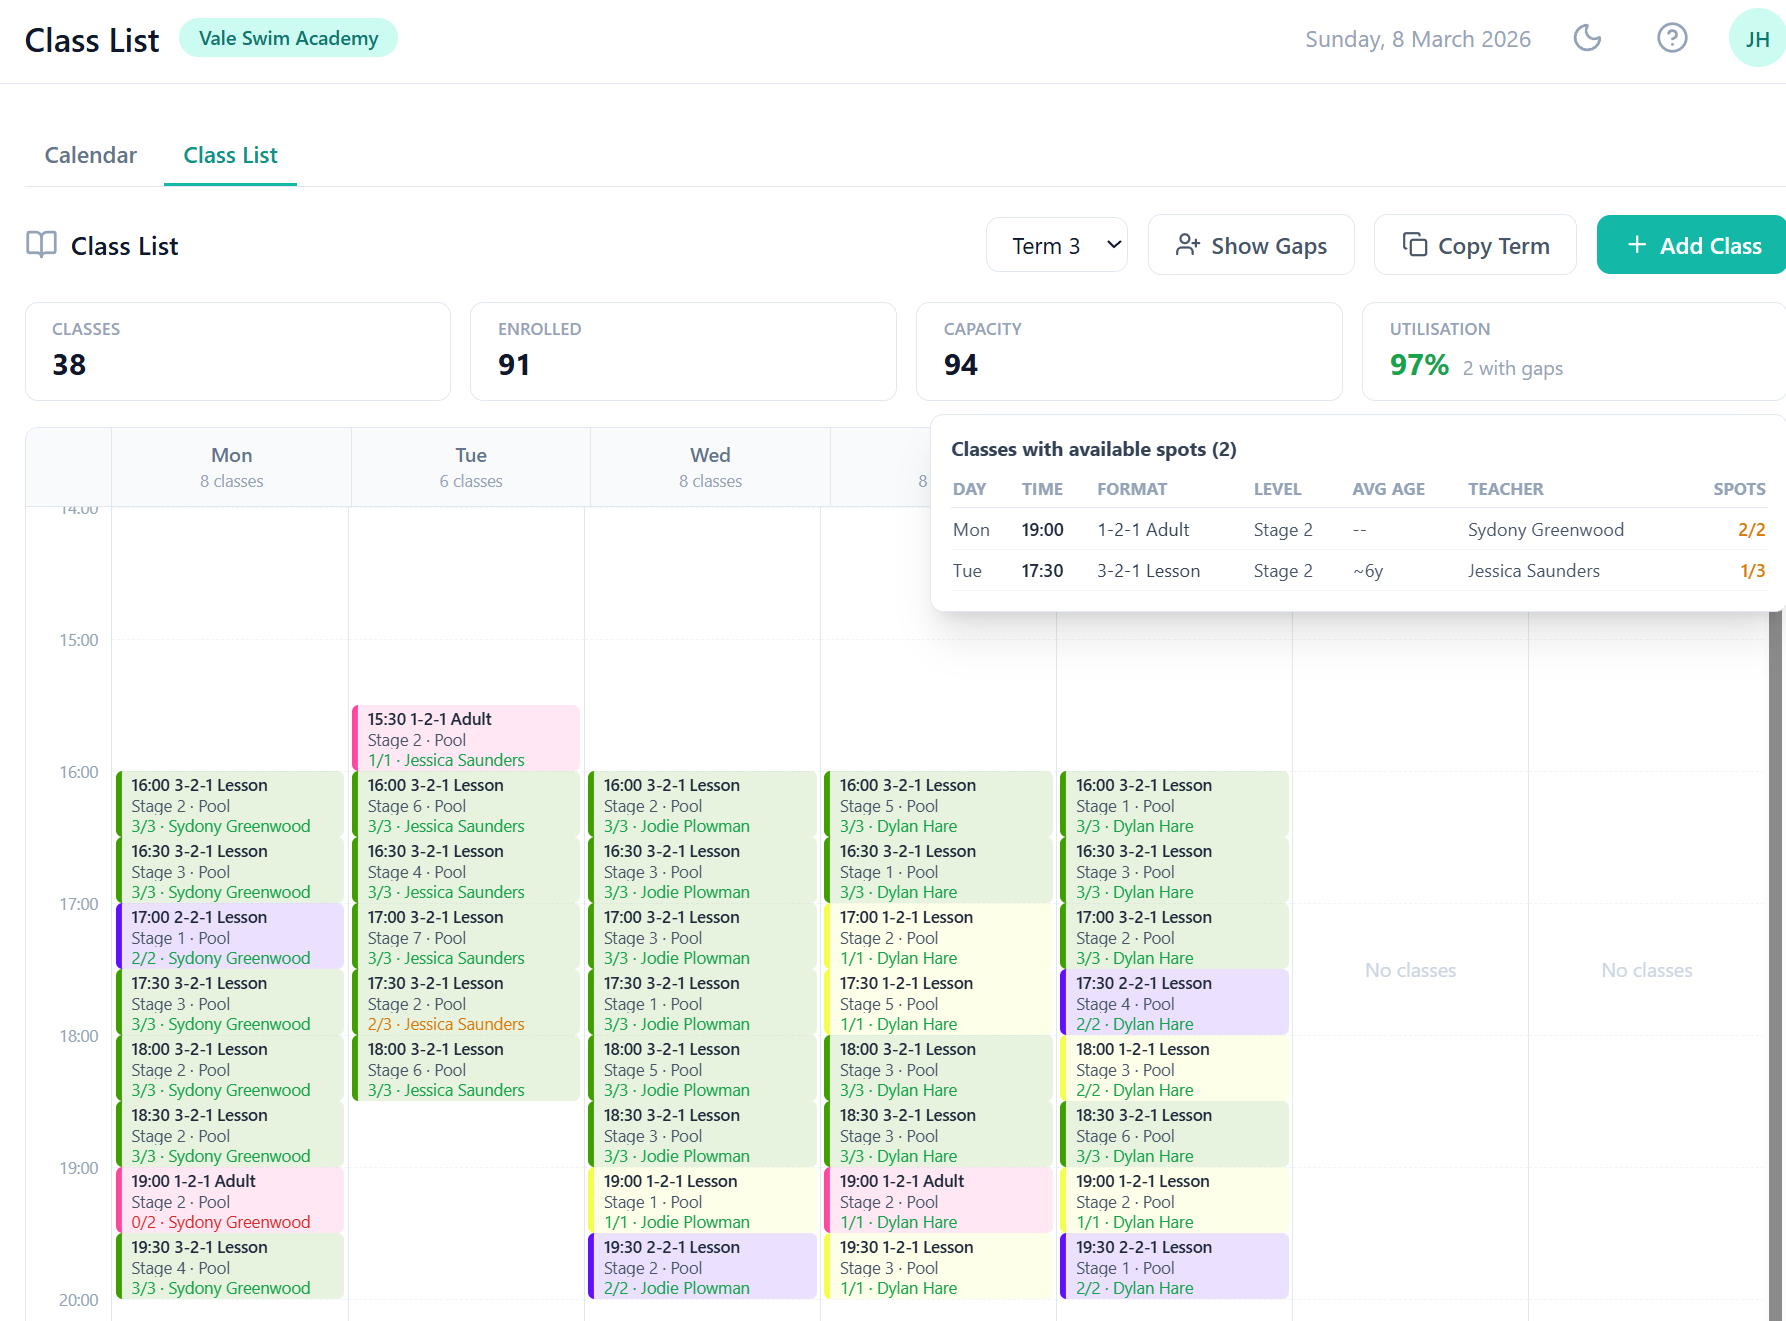The height and width of the screenshot is (1321, 1786).
Task: Click the Vale Swim Academy badge
Action: (x=288, y=37)
